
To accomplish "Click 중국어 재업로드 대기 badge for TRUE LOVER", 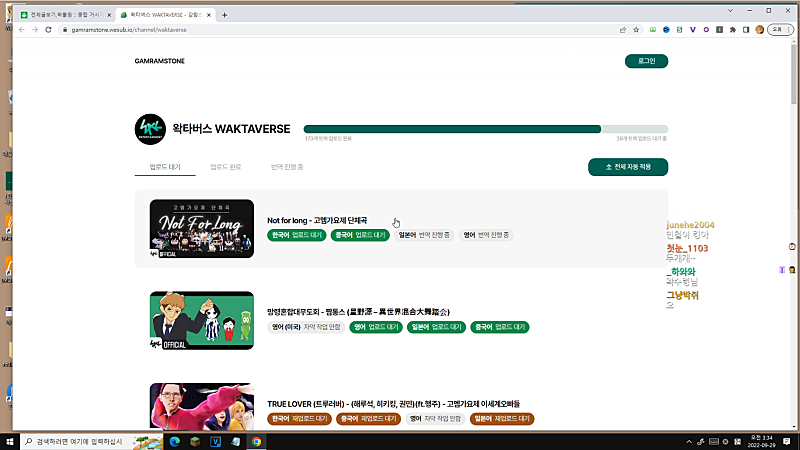I will [x=368, y=418].
